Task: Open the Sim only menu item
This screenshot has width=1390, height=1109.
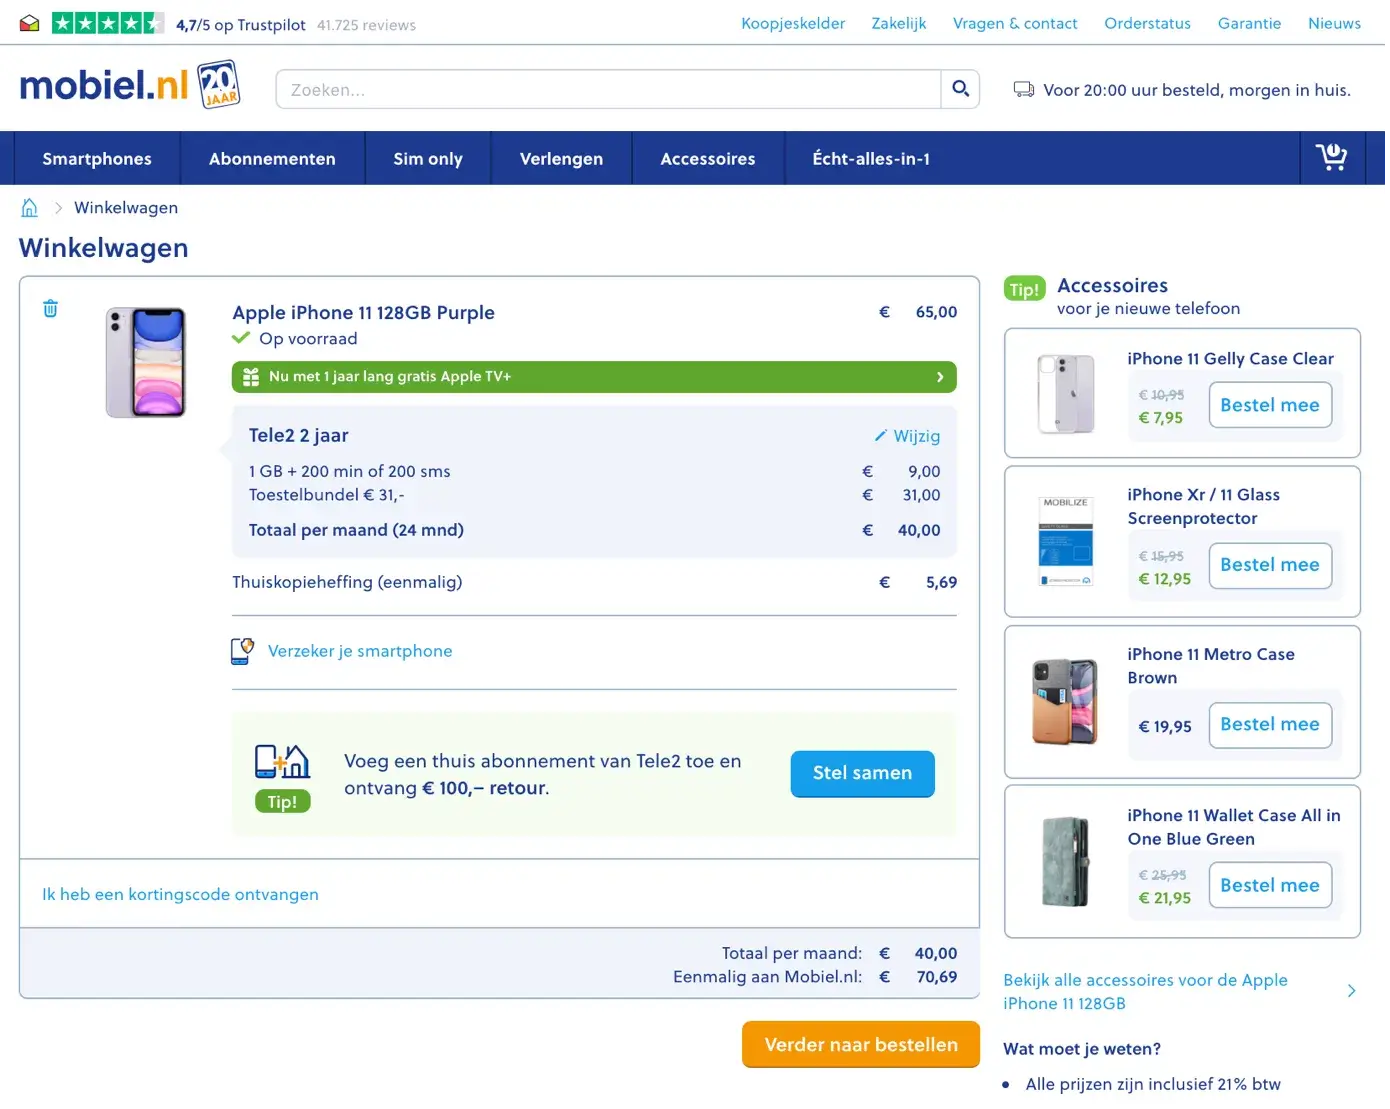Action: pyautogui.click(x=428, y=159)
